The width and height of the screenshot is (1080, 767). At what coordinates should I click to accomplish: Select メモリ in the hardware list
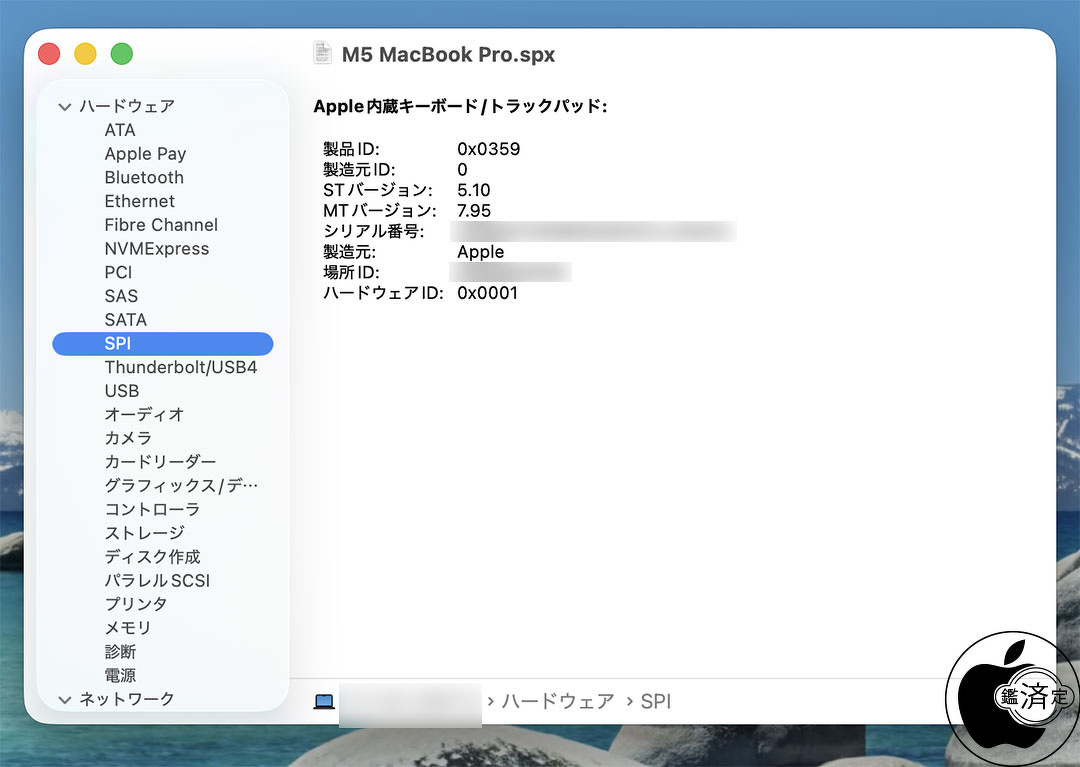point(128,628)
